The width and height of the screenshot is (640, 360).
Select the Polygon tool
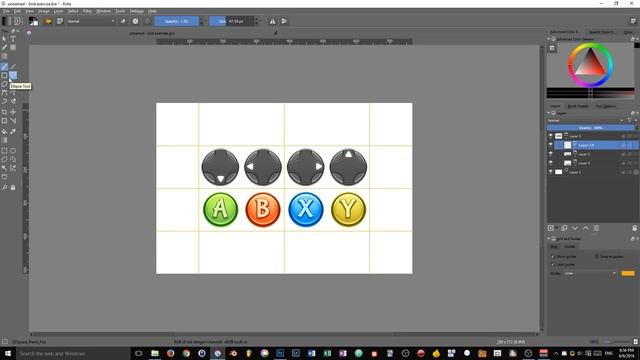coord(4,84)
